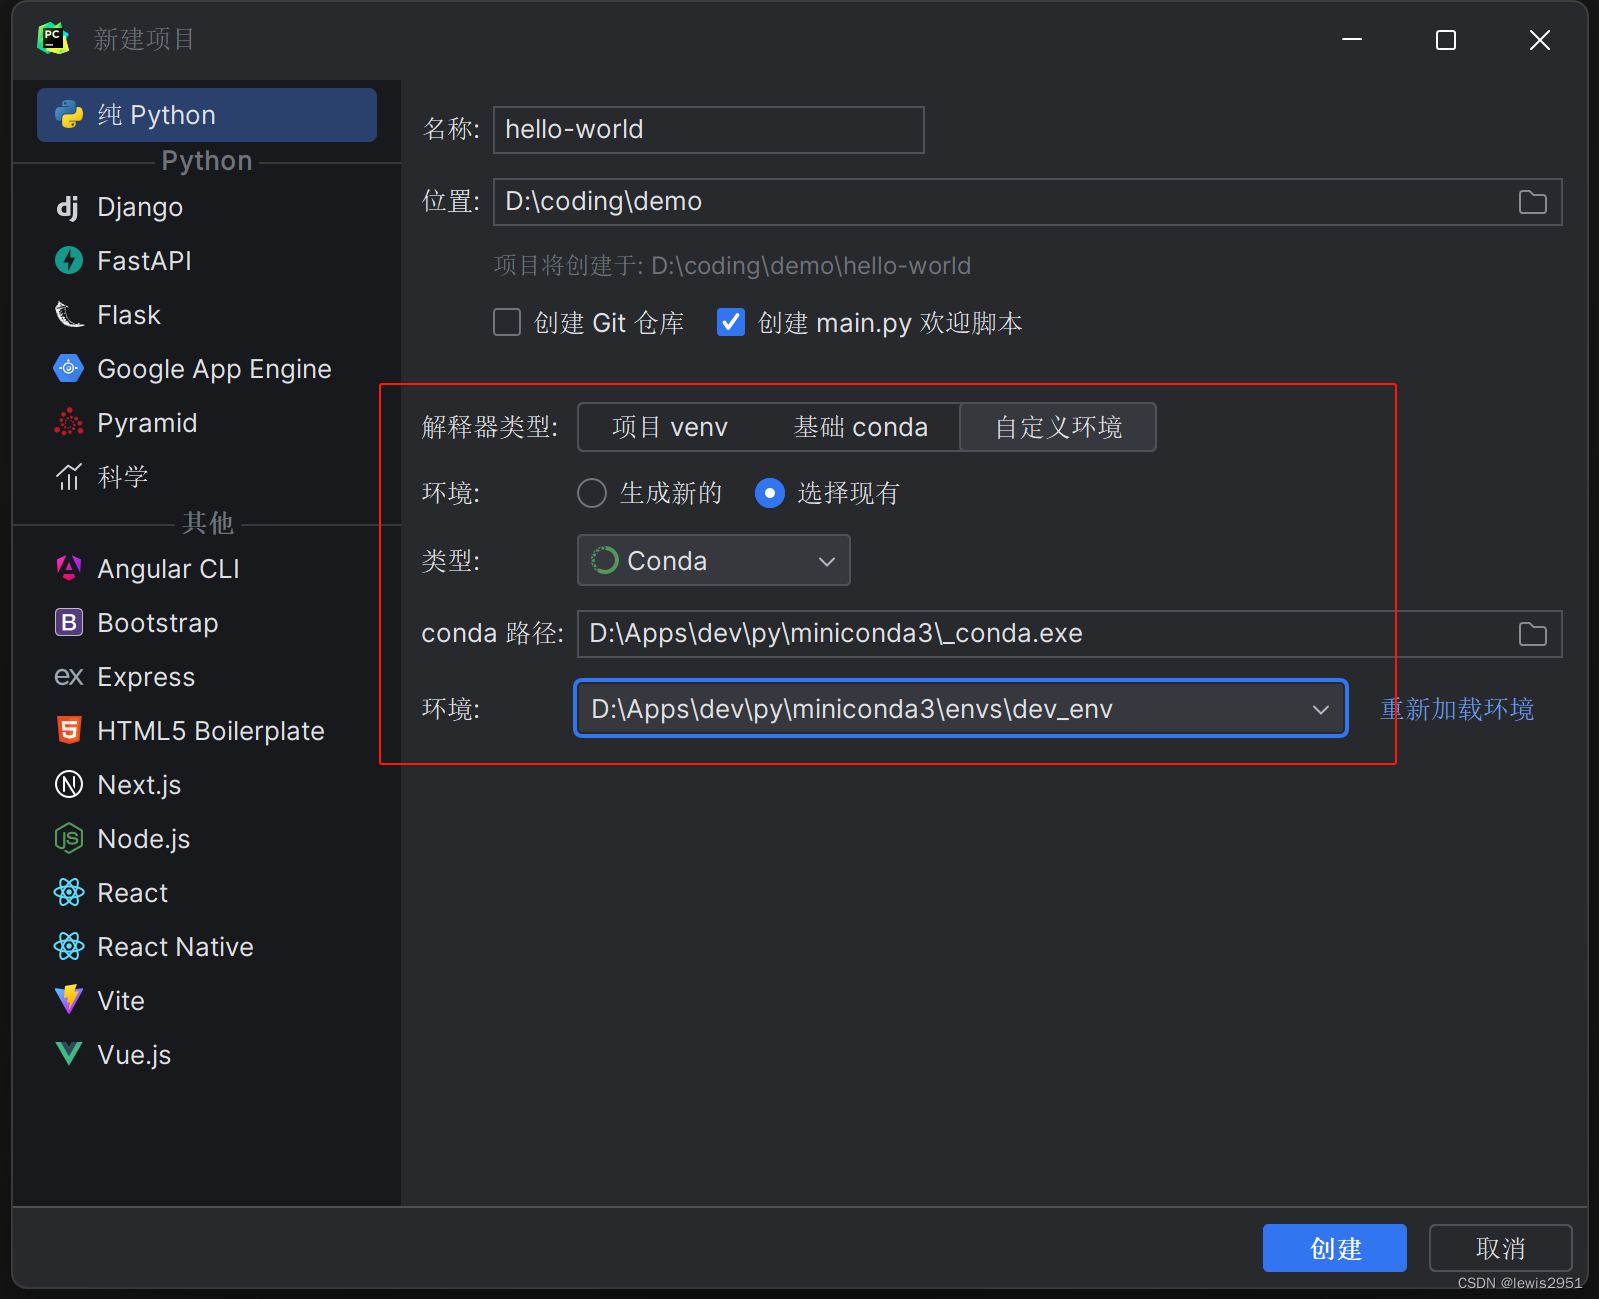Select Django project type label
This screenshot has width=1599, height=1299.
click(x=140, y=207)
